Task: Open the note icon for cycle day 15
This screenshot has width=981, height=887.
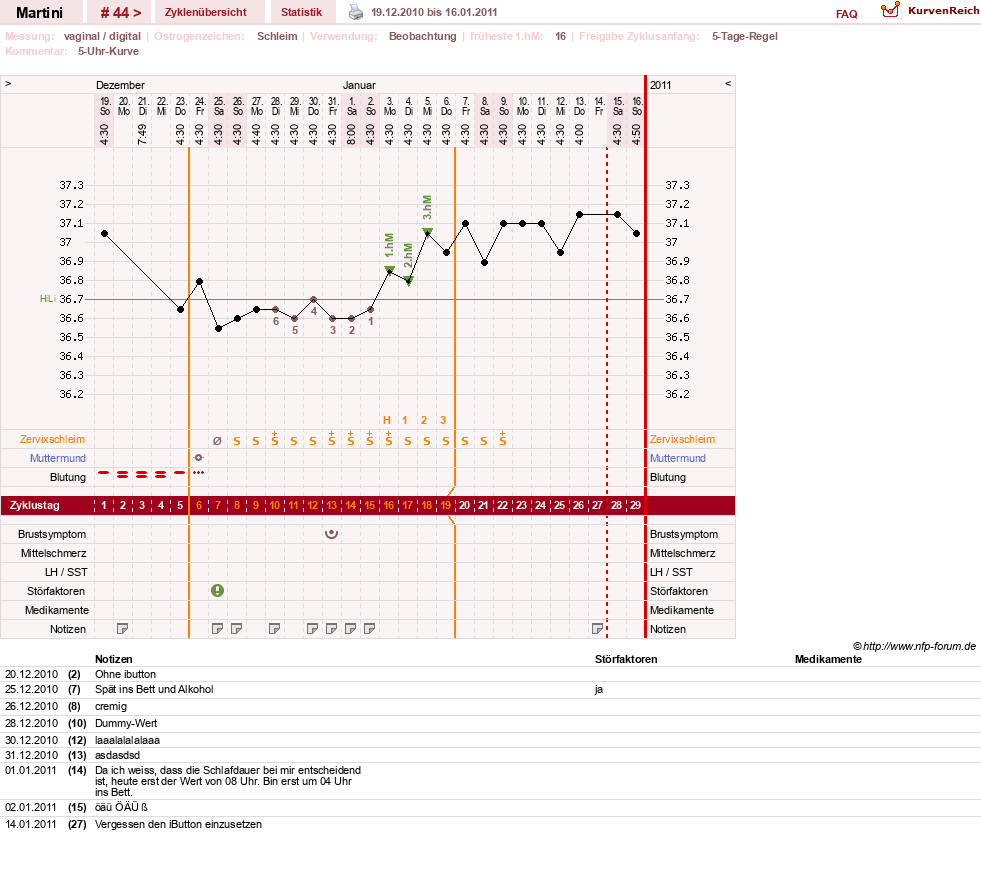Action: point(369,629)
